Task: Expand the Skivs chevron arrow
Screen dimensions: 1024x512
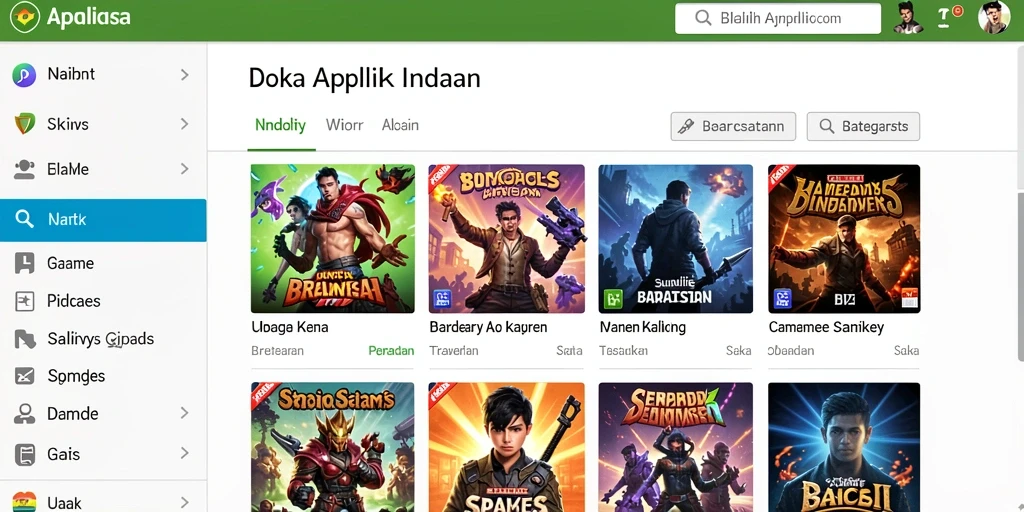Action: coord(184,123)
